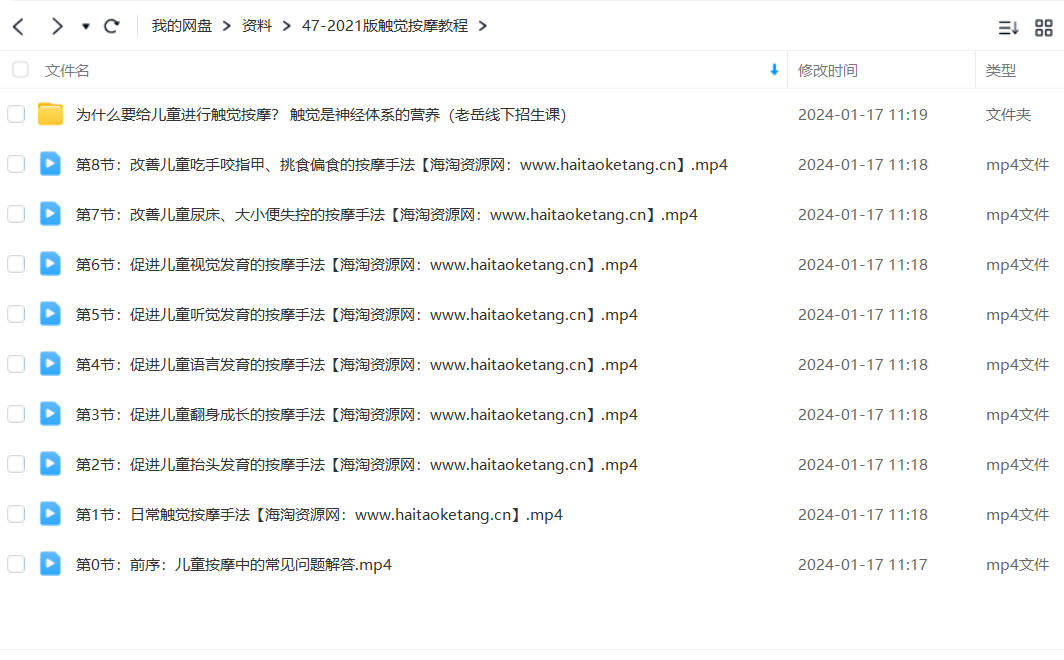
Task: Refresh the current folder listing
Action: click(x=111, y=26)
